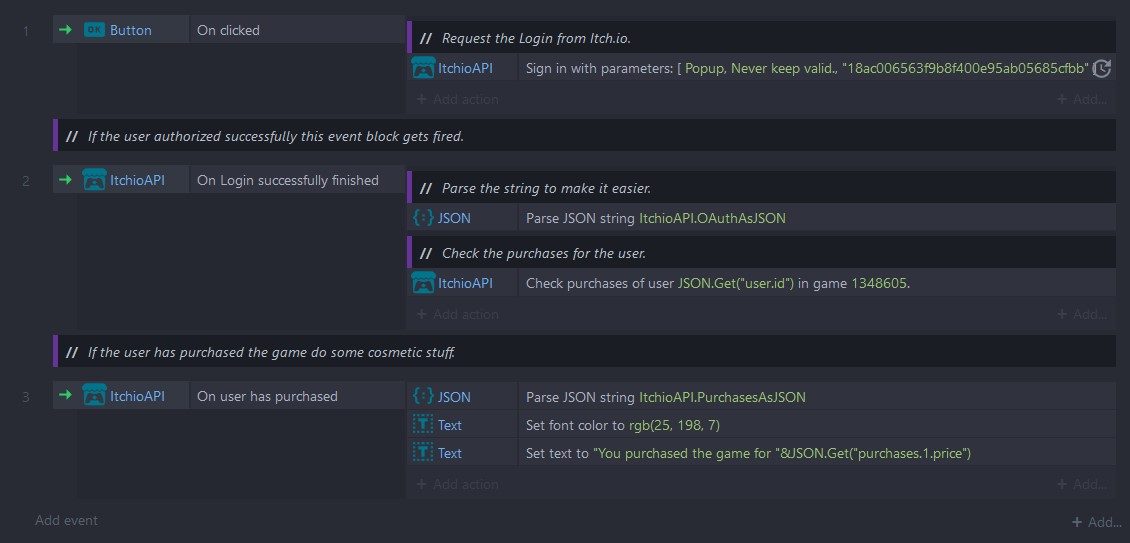Click the ItchioAPI icon in the Check purchases action
The image size is (1130, 543).
tap(422, 283)
